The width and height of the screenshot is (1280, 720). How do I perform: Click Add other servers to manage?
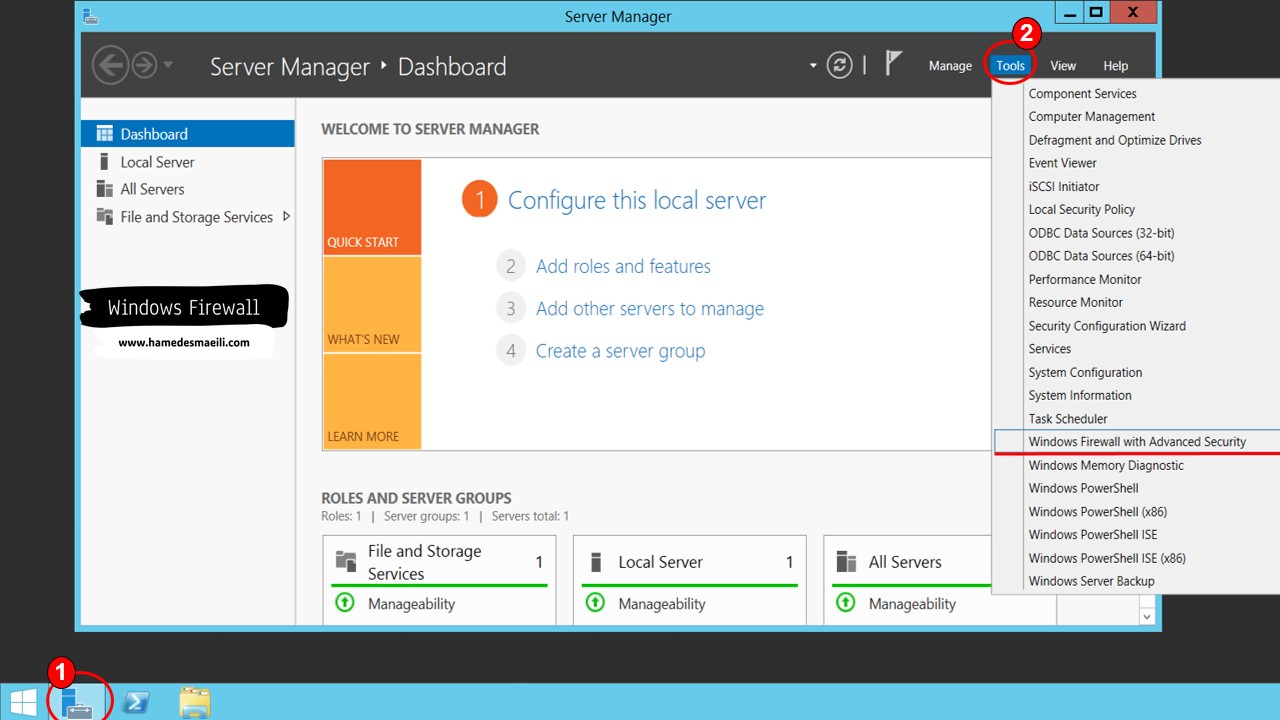[650, 309]
